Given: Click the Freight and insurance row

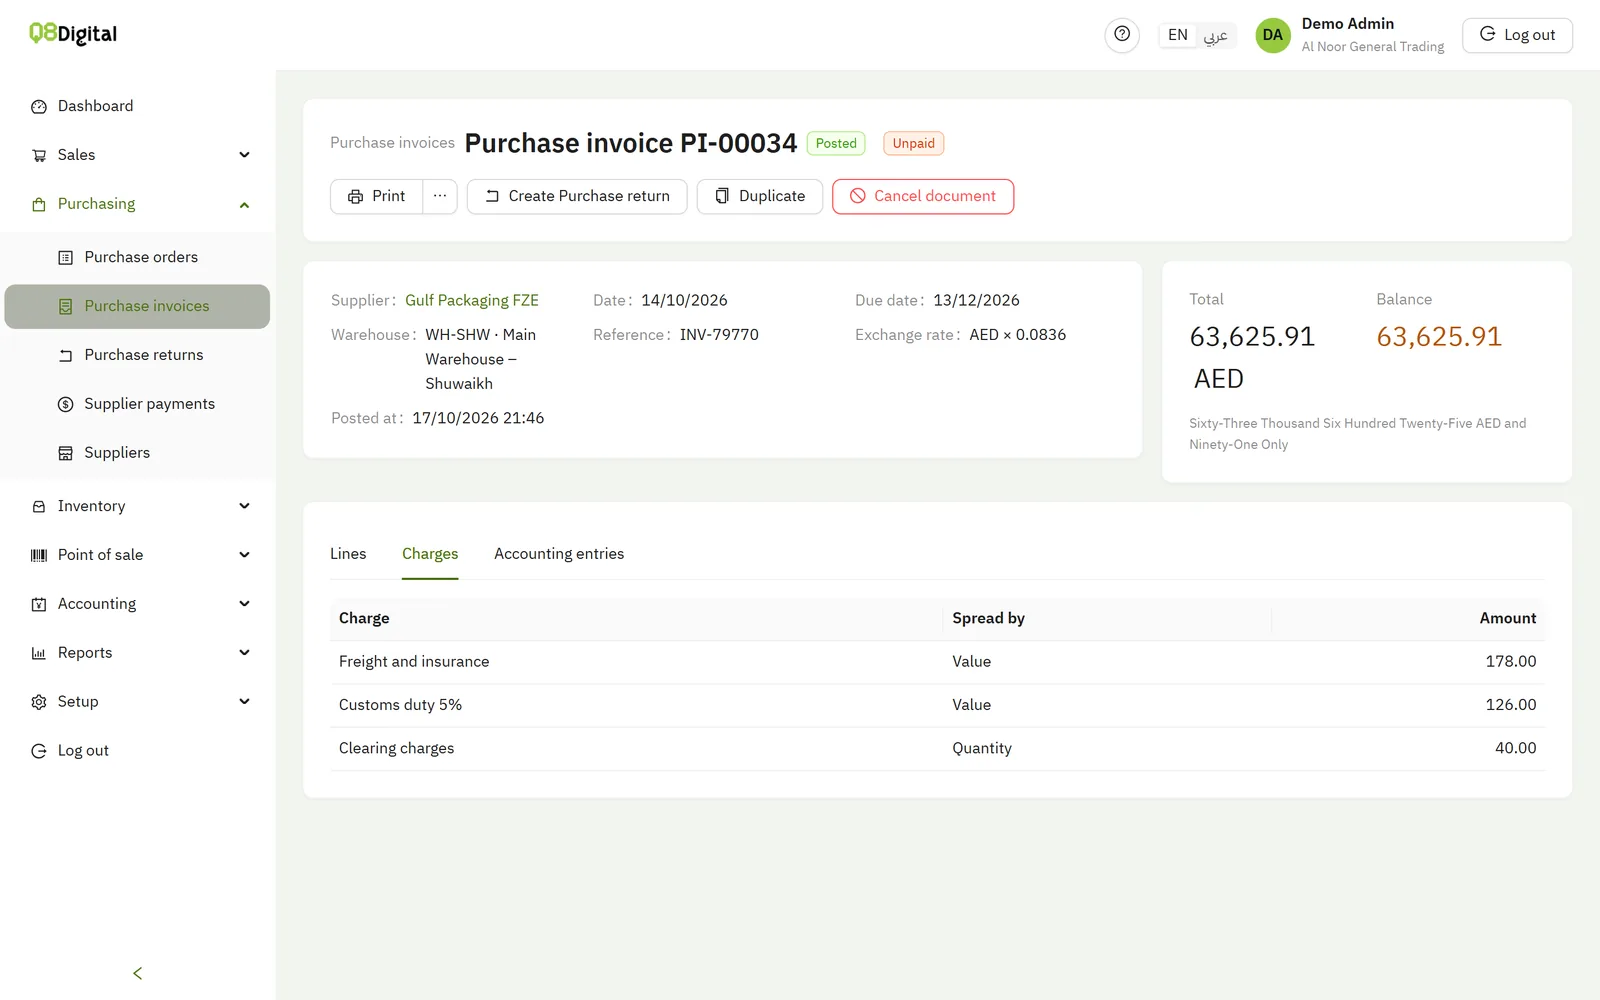Looking at the screenshot, I should point(937,662).
